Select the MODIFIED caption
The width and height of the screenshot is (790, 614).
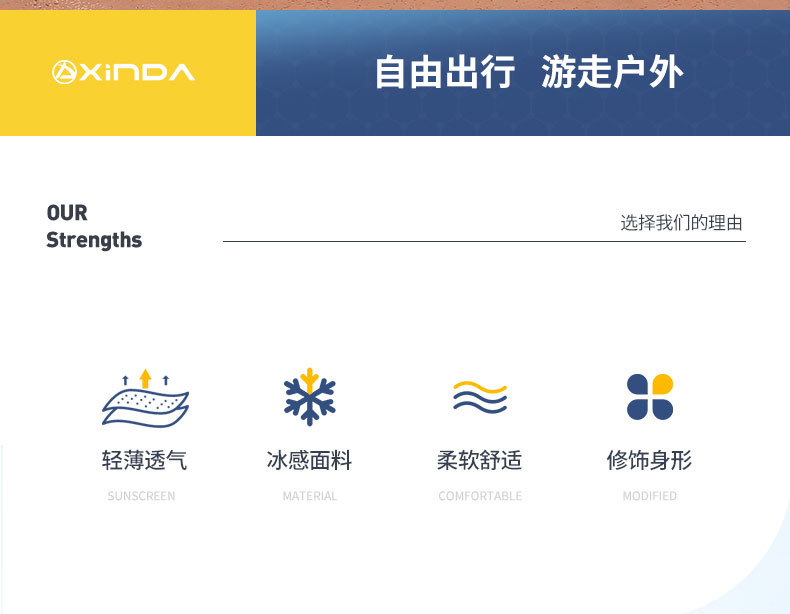[650, 496]
